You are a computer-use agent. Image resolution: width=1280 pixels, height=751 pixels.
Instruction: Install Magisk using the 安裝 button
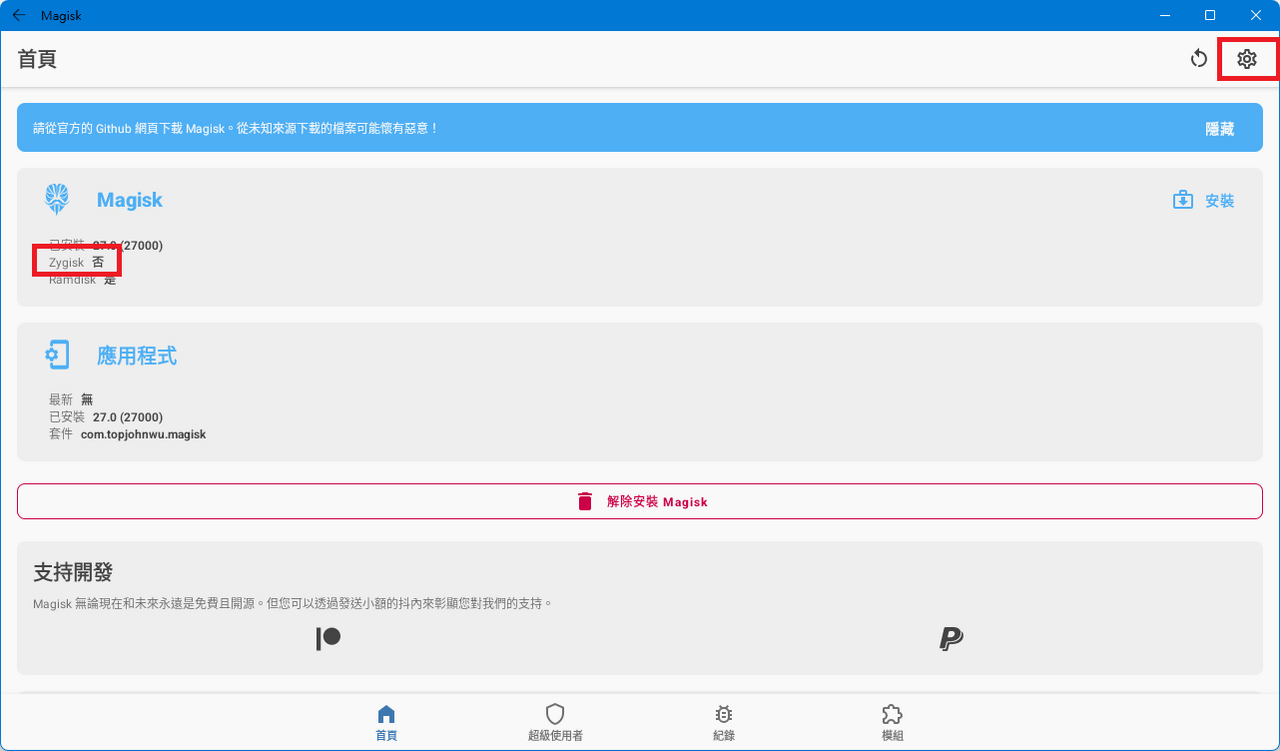[x=1203, y=200]
